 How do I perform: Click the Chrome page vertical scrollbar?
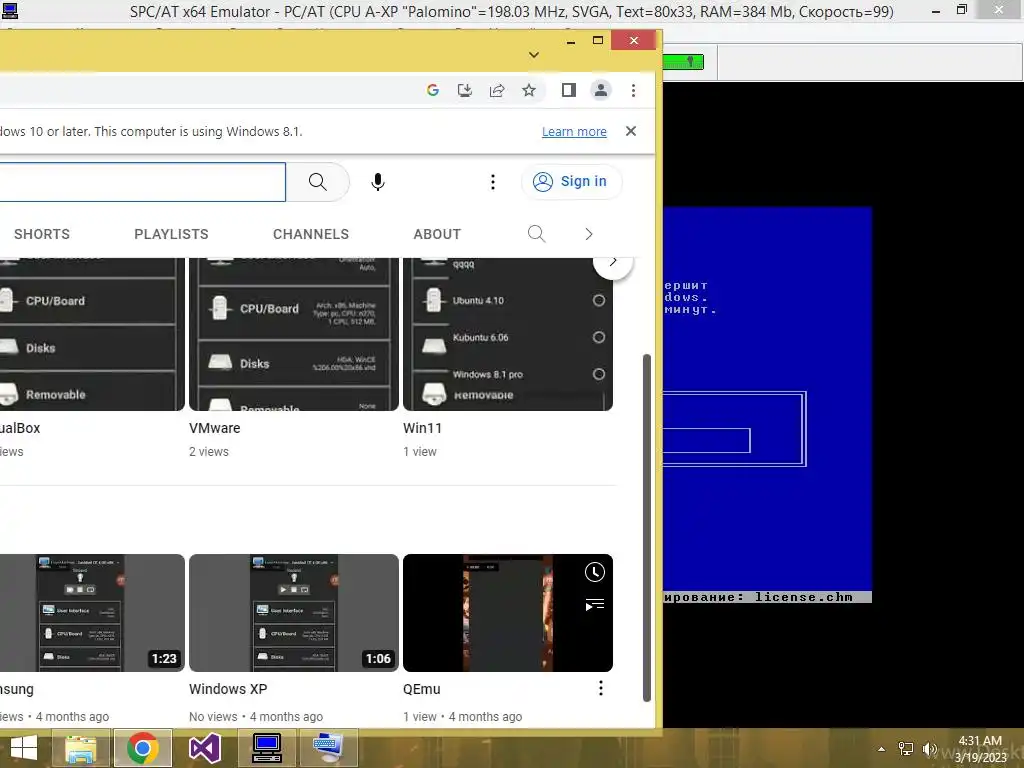coord(647,528)
